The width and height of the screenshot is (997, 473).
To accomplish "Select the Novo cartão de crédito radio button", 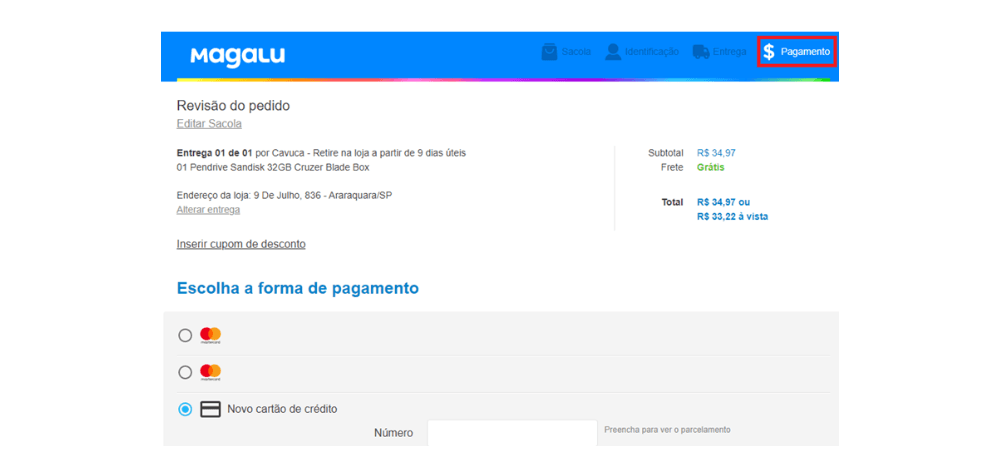I will (x=185, y=409).
